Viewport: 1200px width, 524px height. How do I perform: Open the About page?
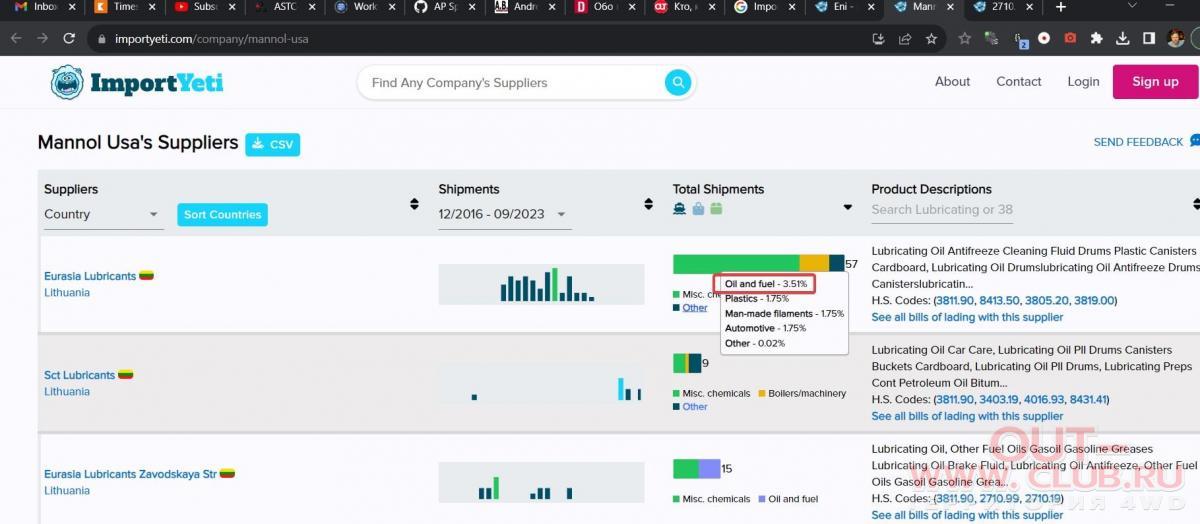pos(952,82)
